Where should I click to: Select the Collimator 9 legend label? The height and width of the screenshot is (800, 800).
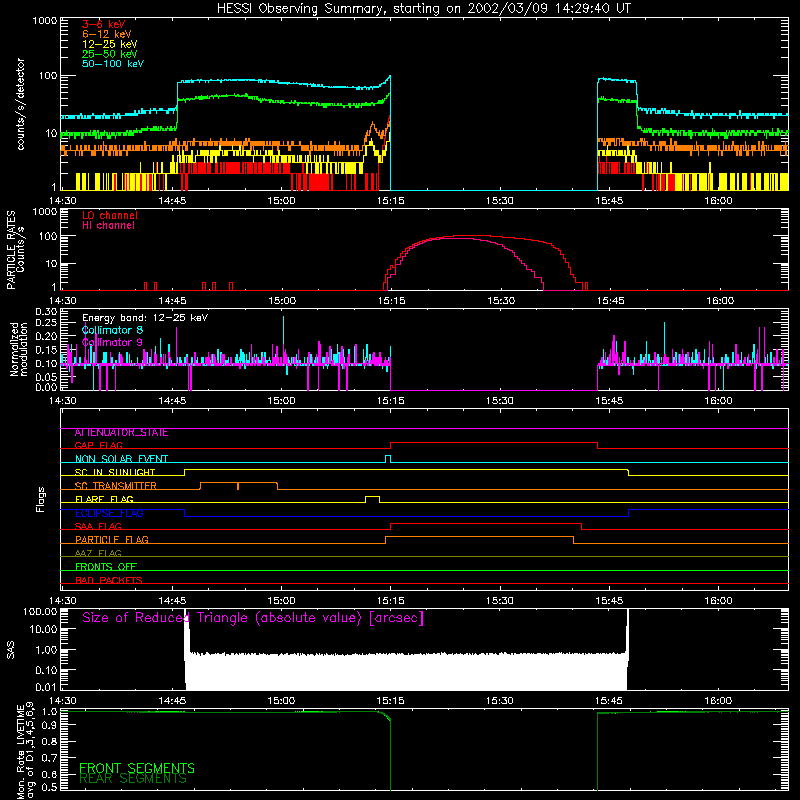click(x=112, y=342)
